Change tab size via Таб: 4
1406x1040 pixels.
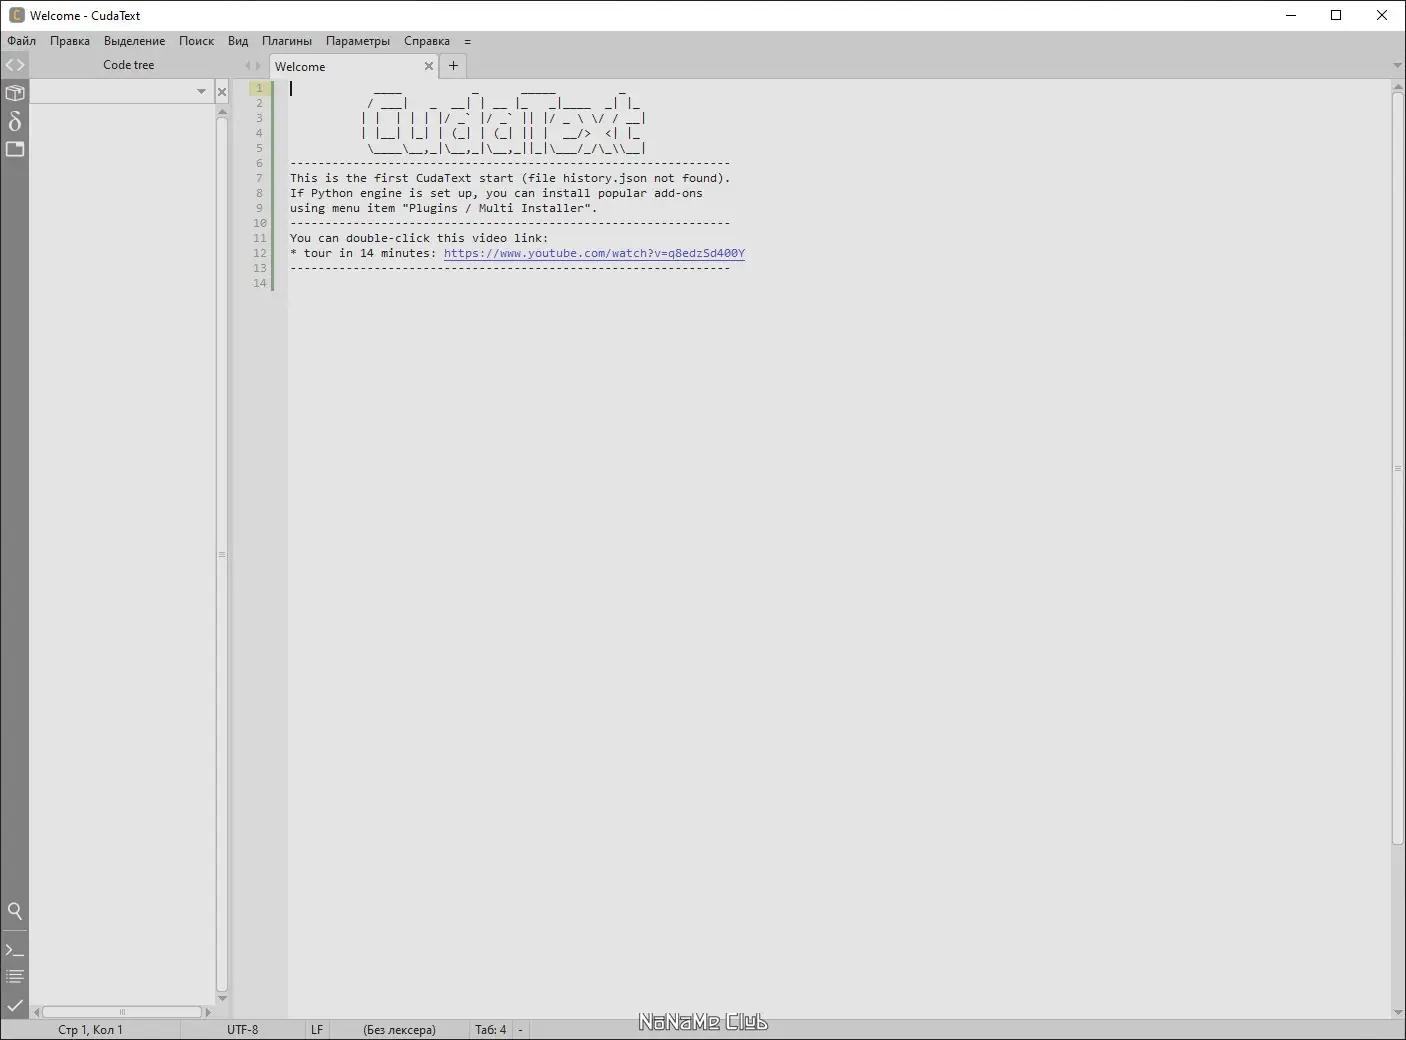pos(490,1029)
